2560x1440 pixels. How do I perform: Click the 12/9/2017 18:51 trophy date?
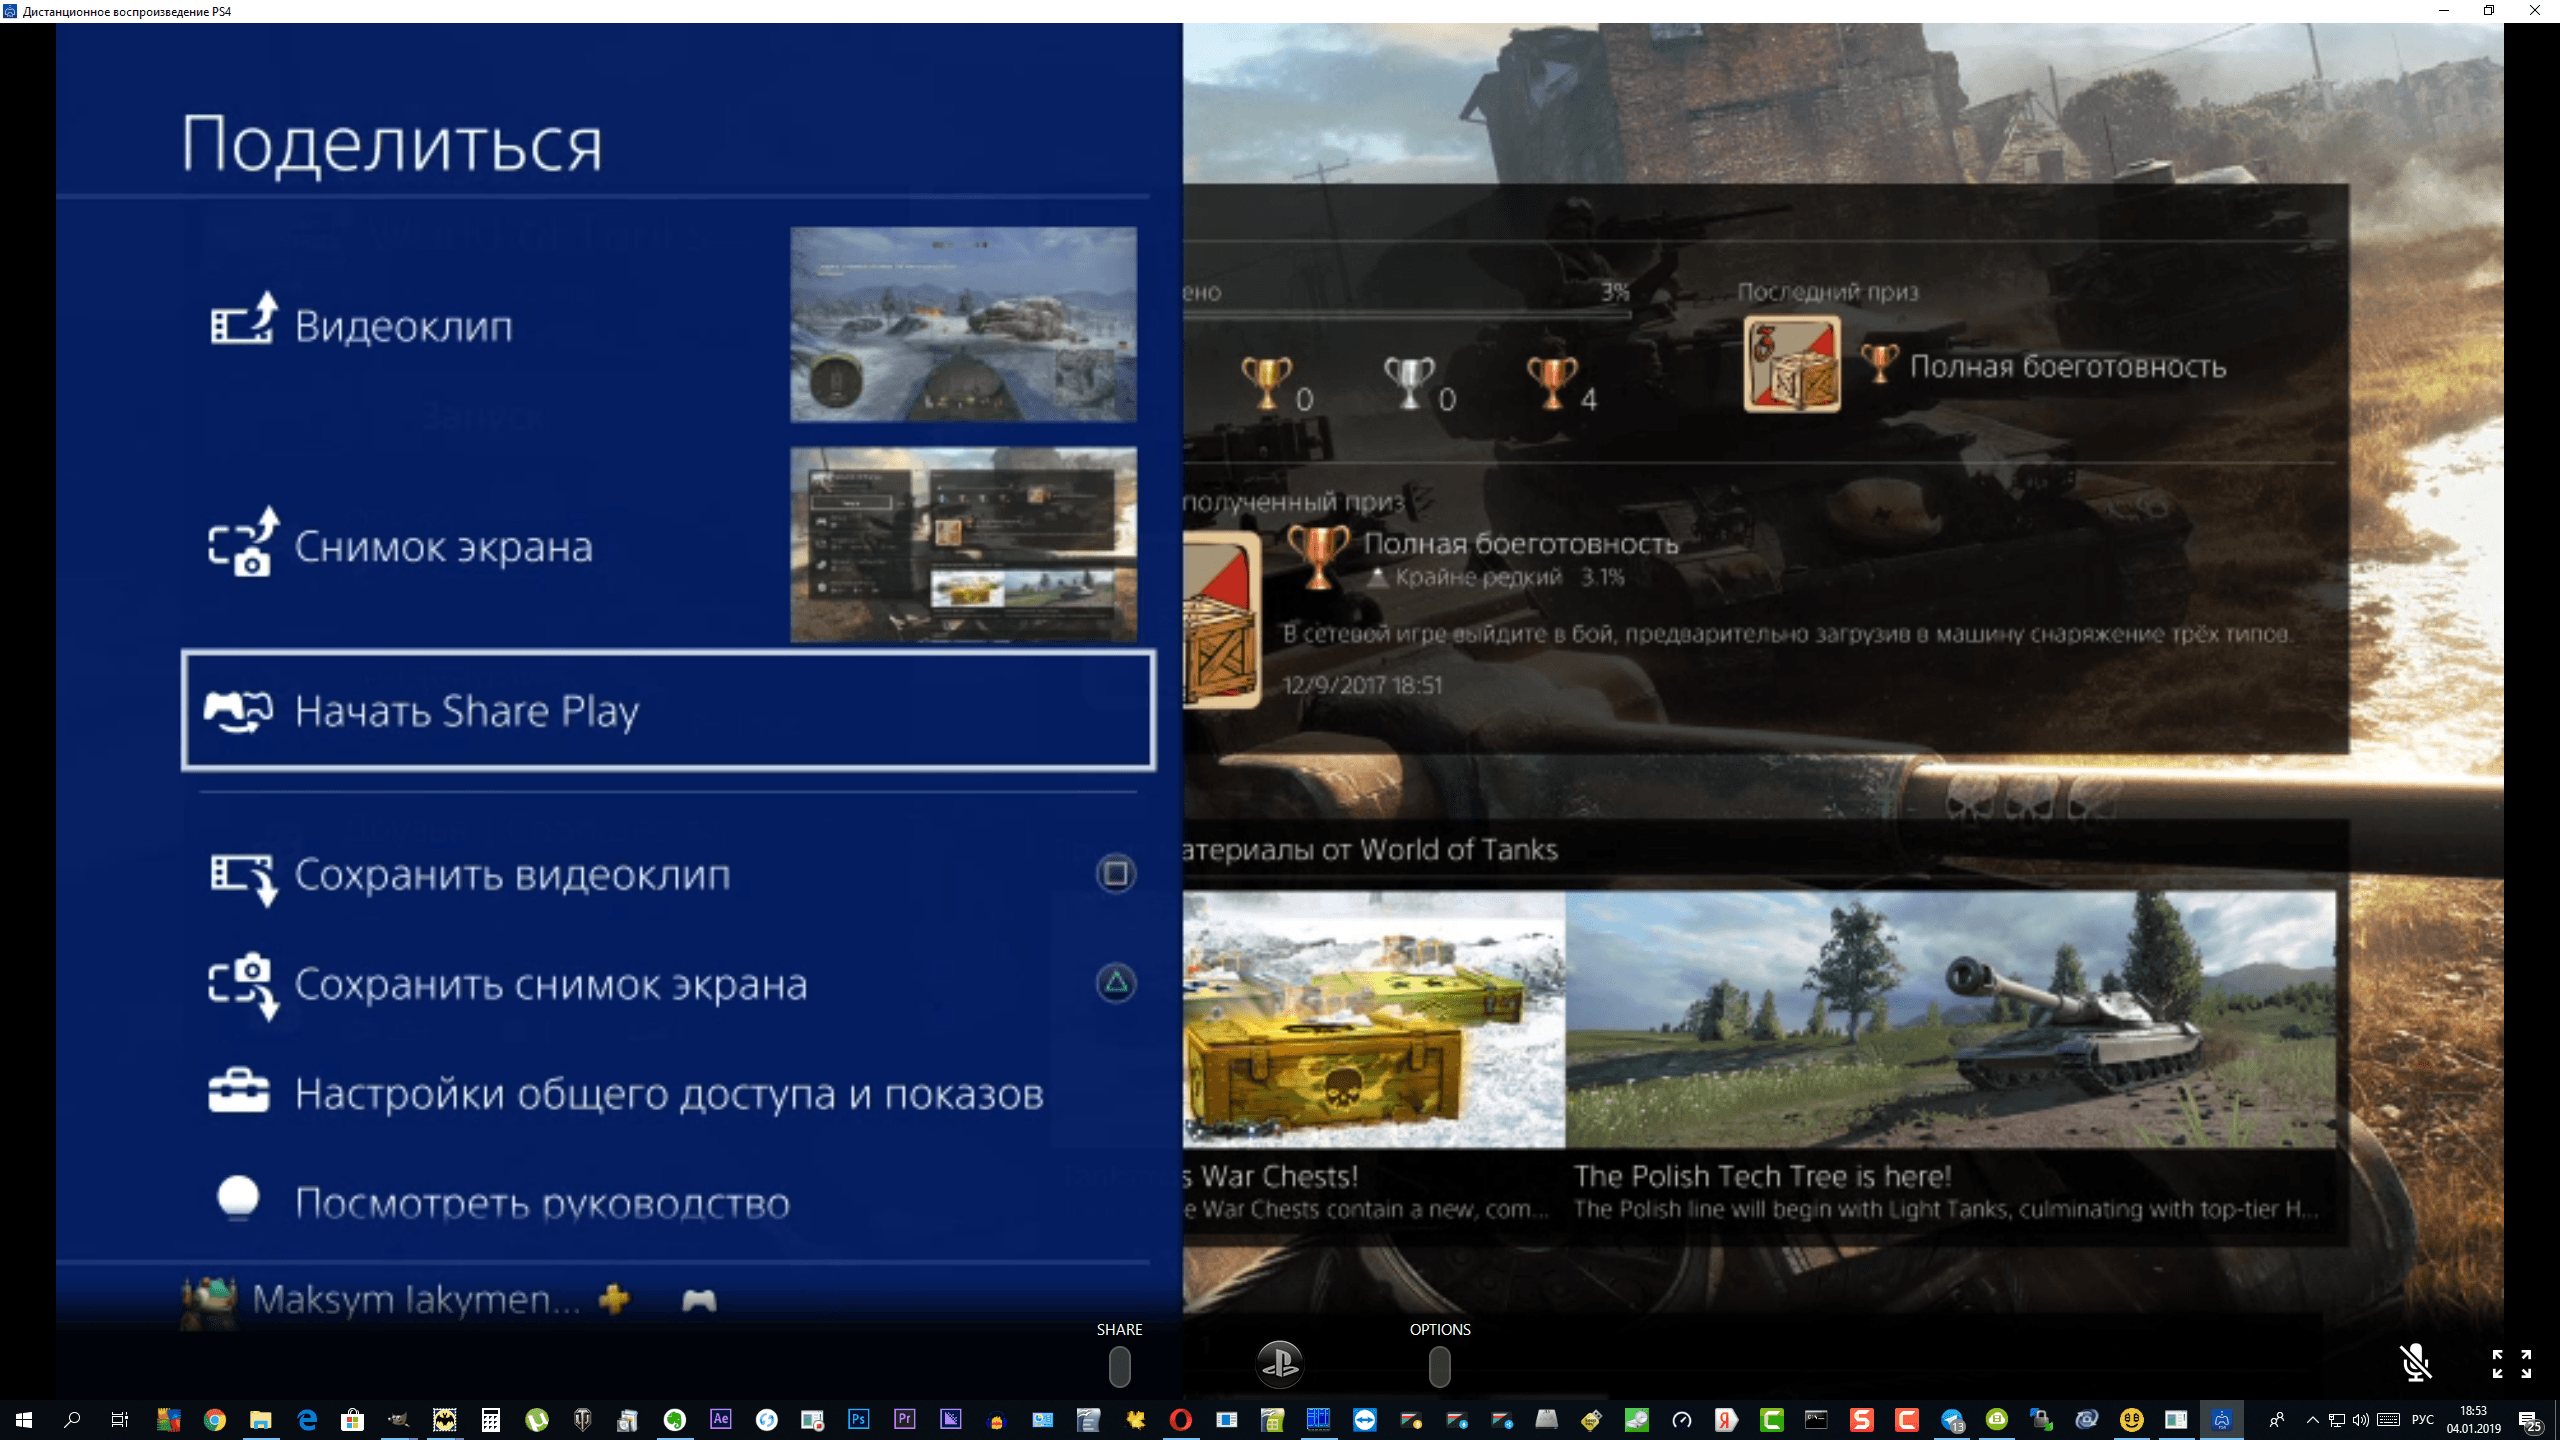click(x=1362, y=685)
